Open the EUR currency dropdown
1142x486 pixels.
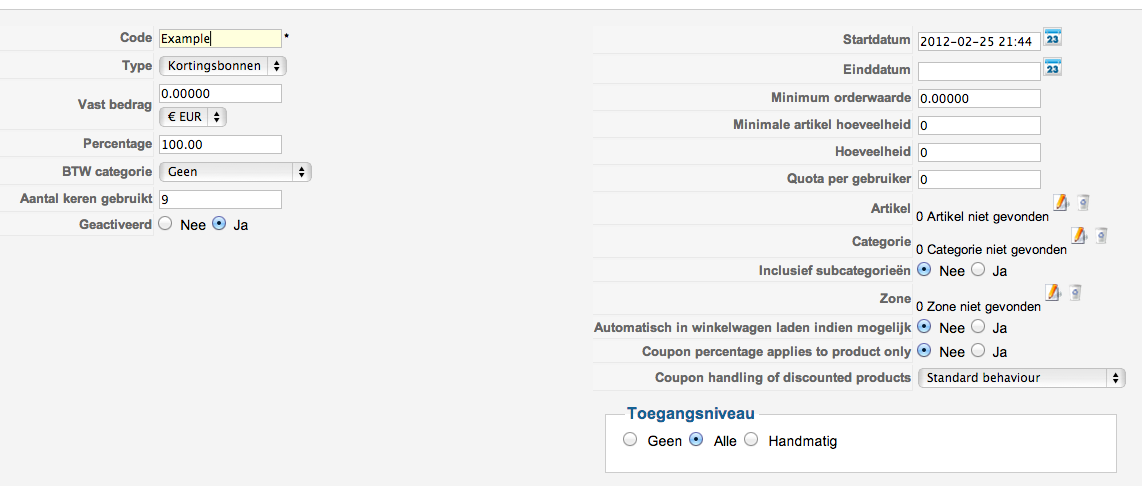click(194, 117)
